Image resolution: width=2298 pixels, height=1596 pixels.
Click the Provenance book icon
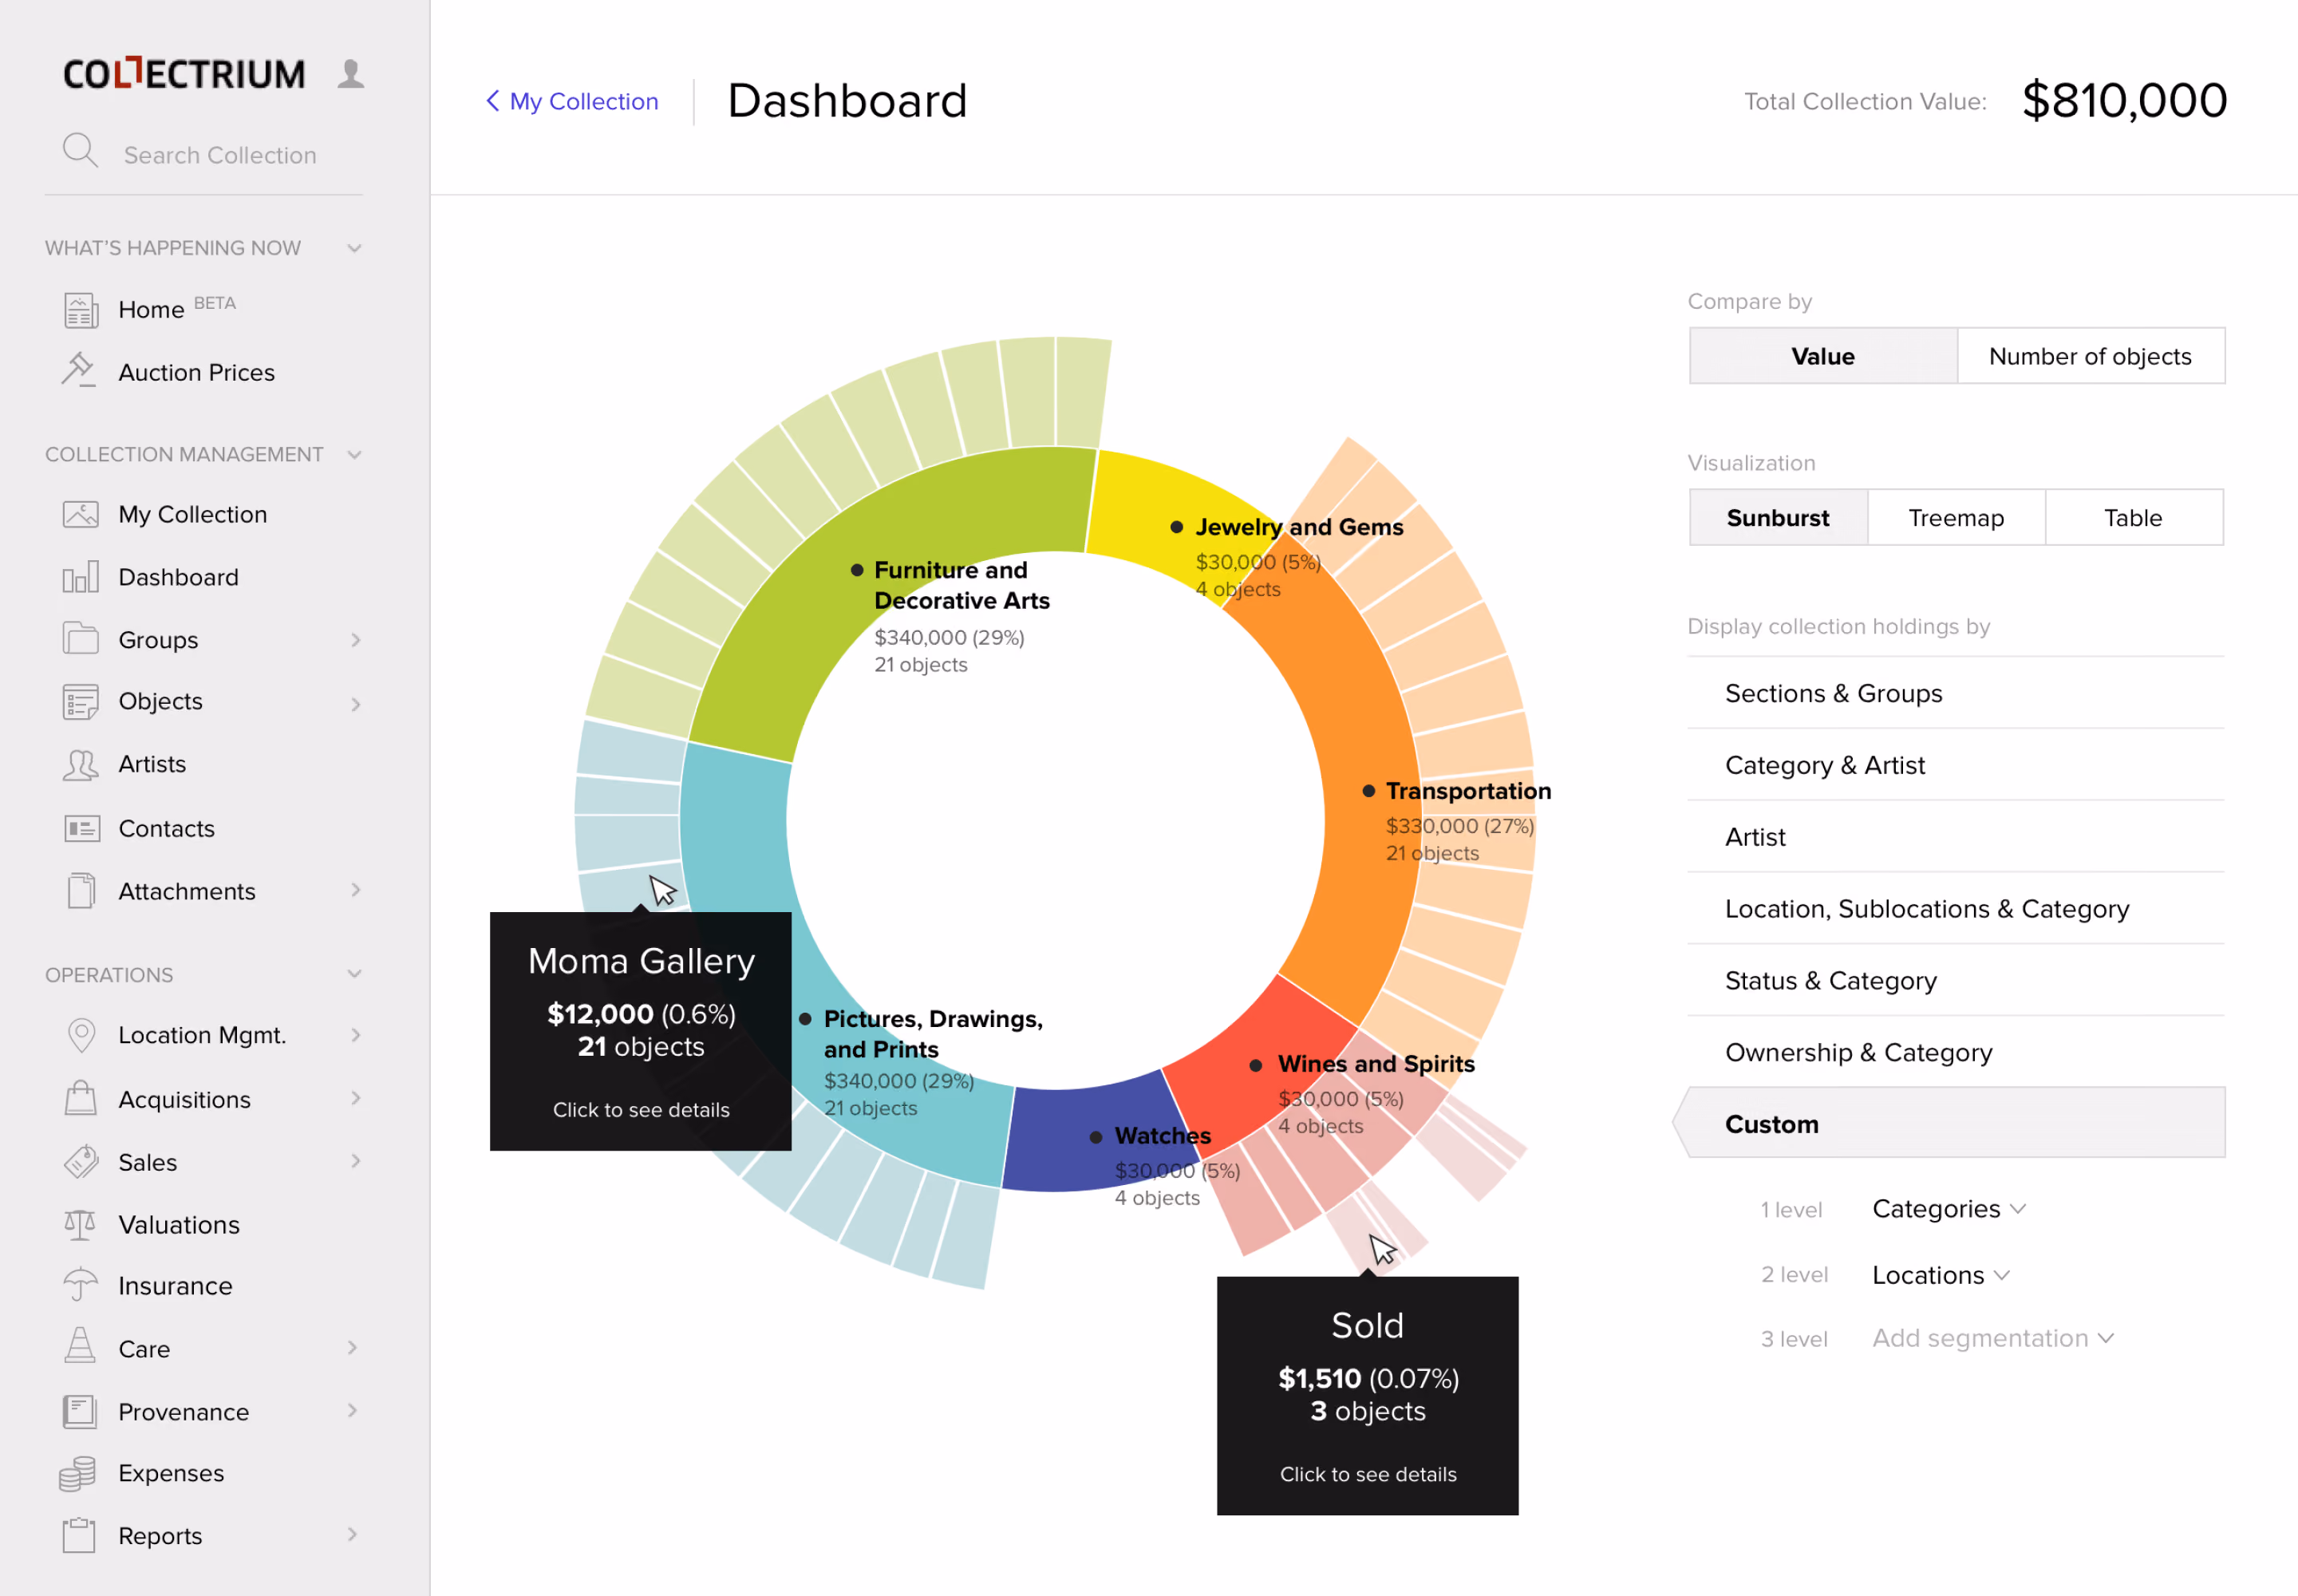80,1411
